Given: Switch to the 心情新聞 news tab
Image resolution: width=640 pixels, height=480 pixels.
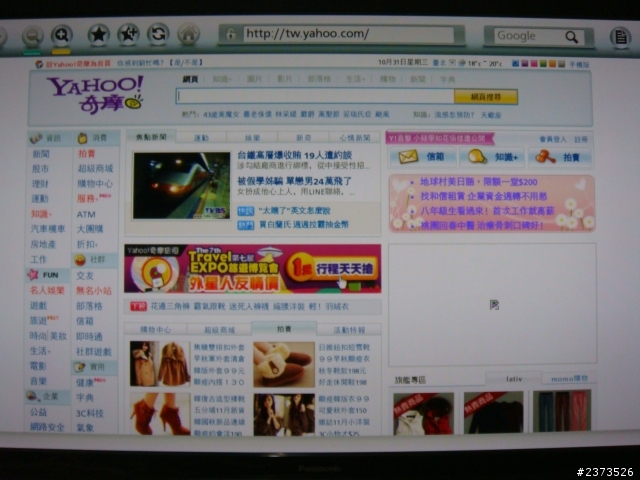Looking at the screenshot, I should pos(355,138).
